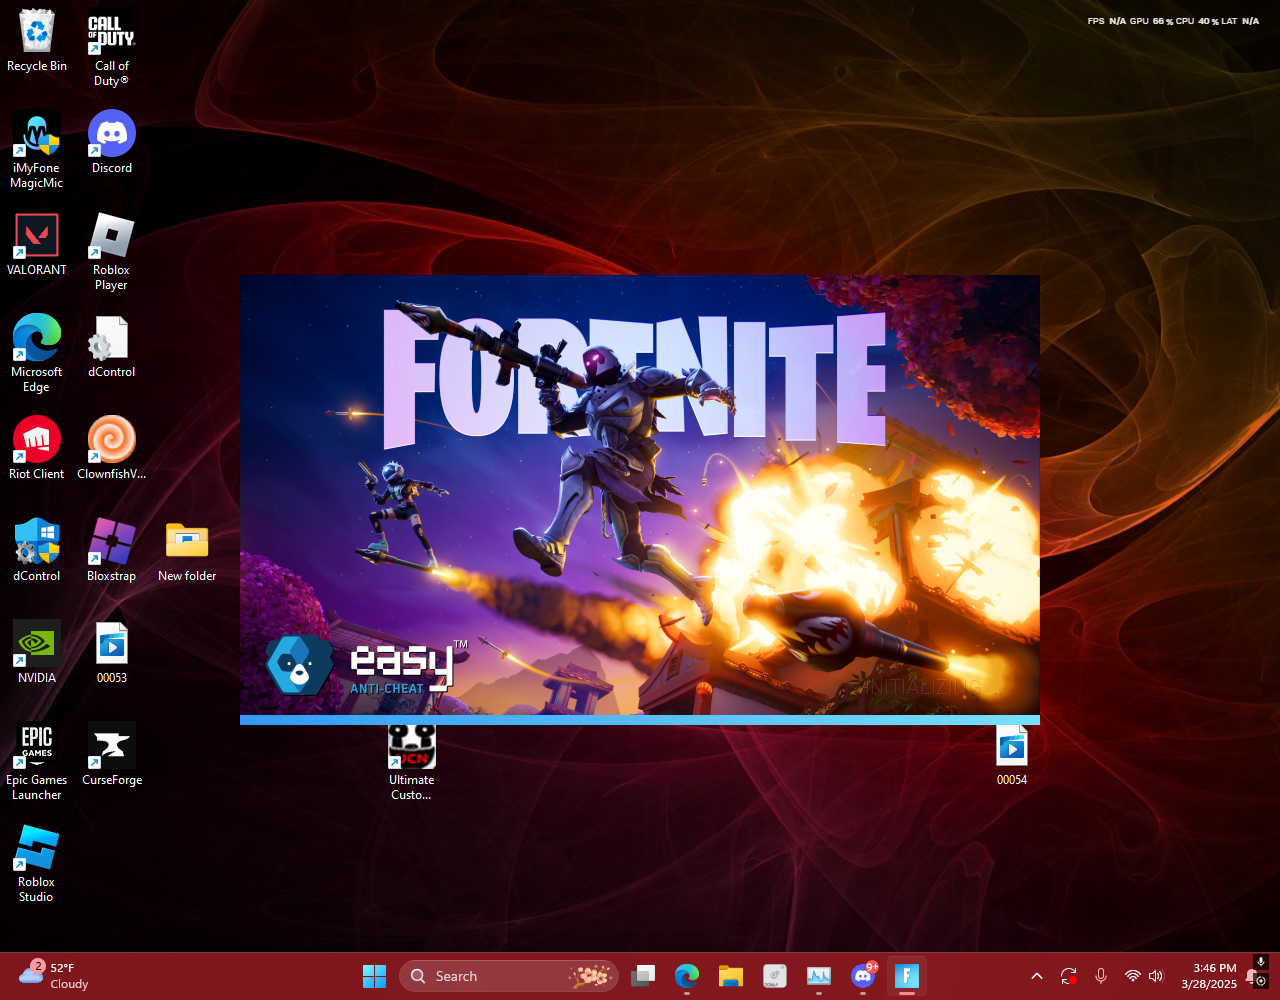1280x1000 pixels.
Task: Open the Recycle Bin desktop icon
Action: pyautogui.click(x=37, y=42)
